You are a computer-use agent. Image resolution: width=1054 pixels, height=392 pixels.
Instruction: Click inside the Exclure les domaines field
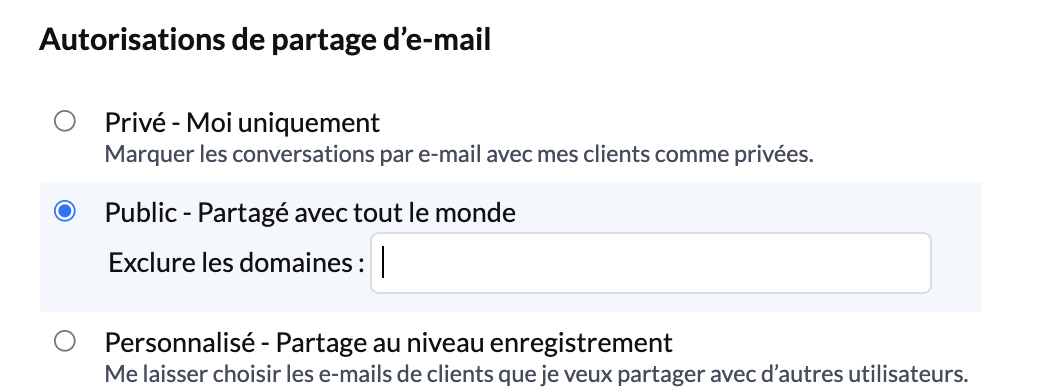click(x=651, y=263)
